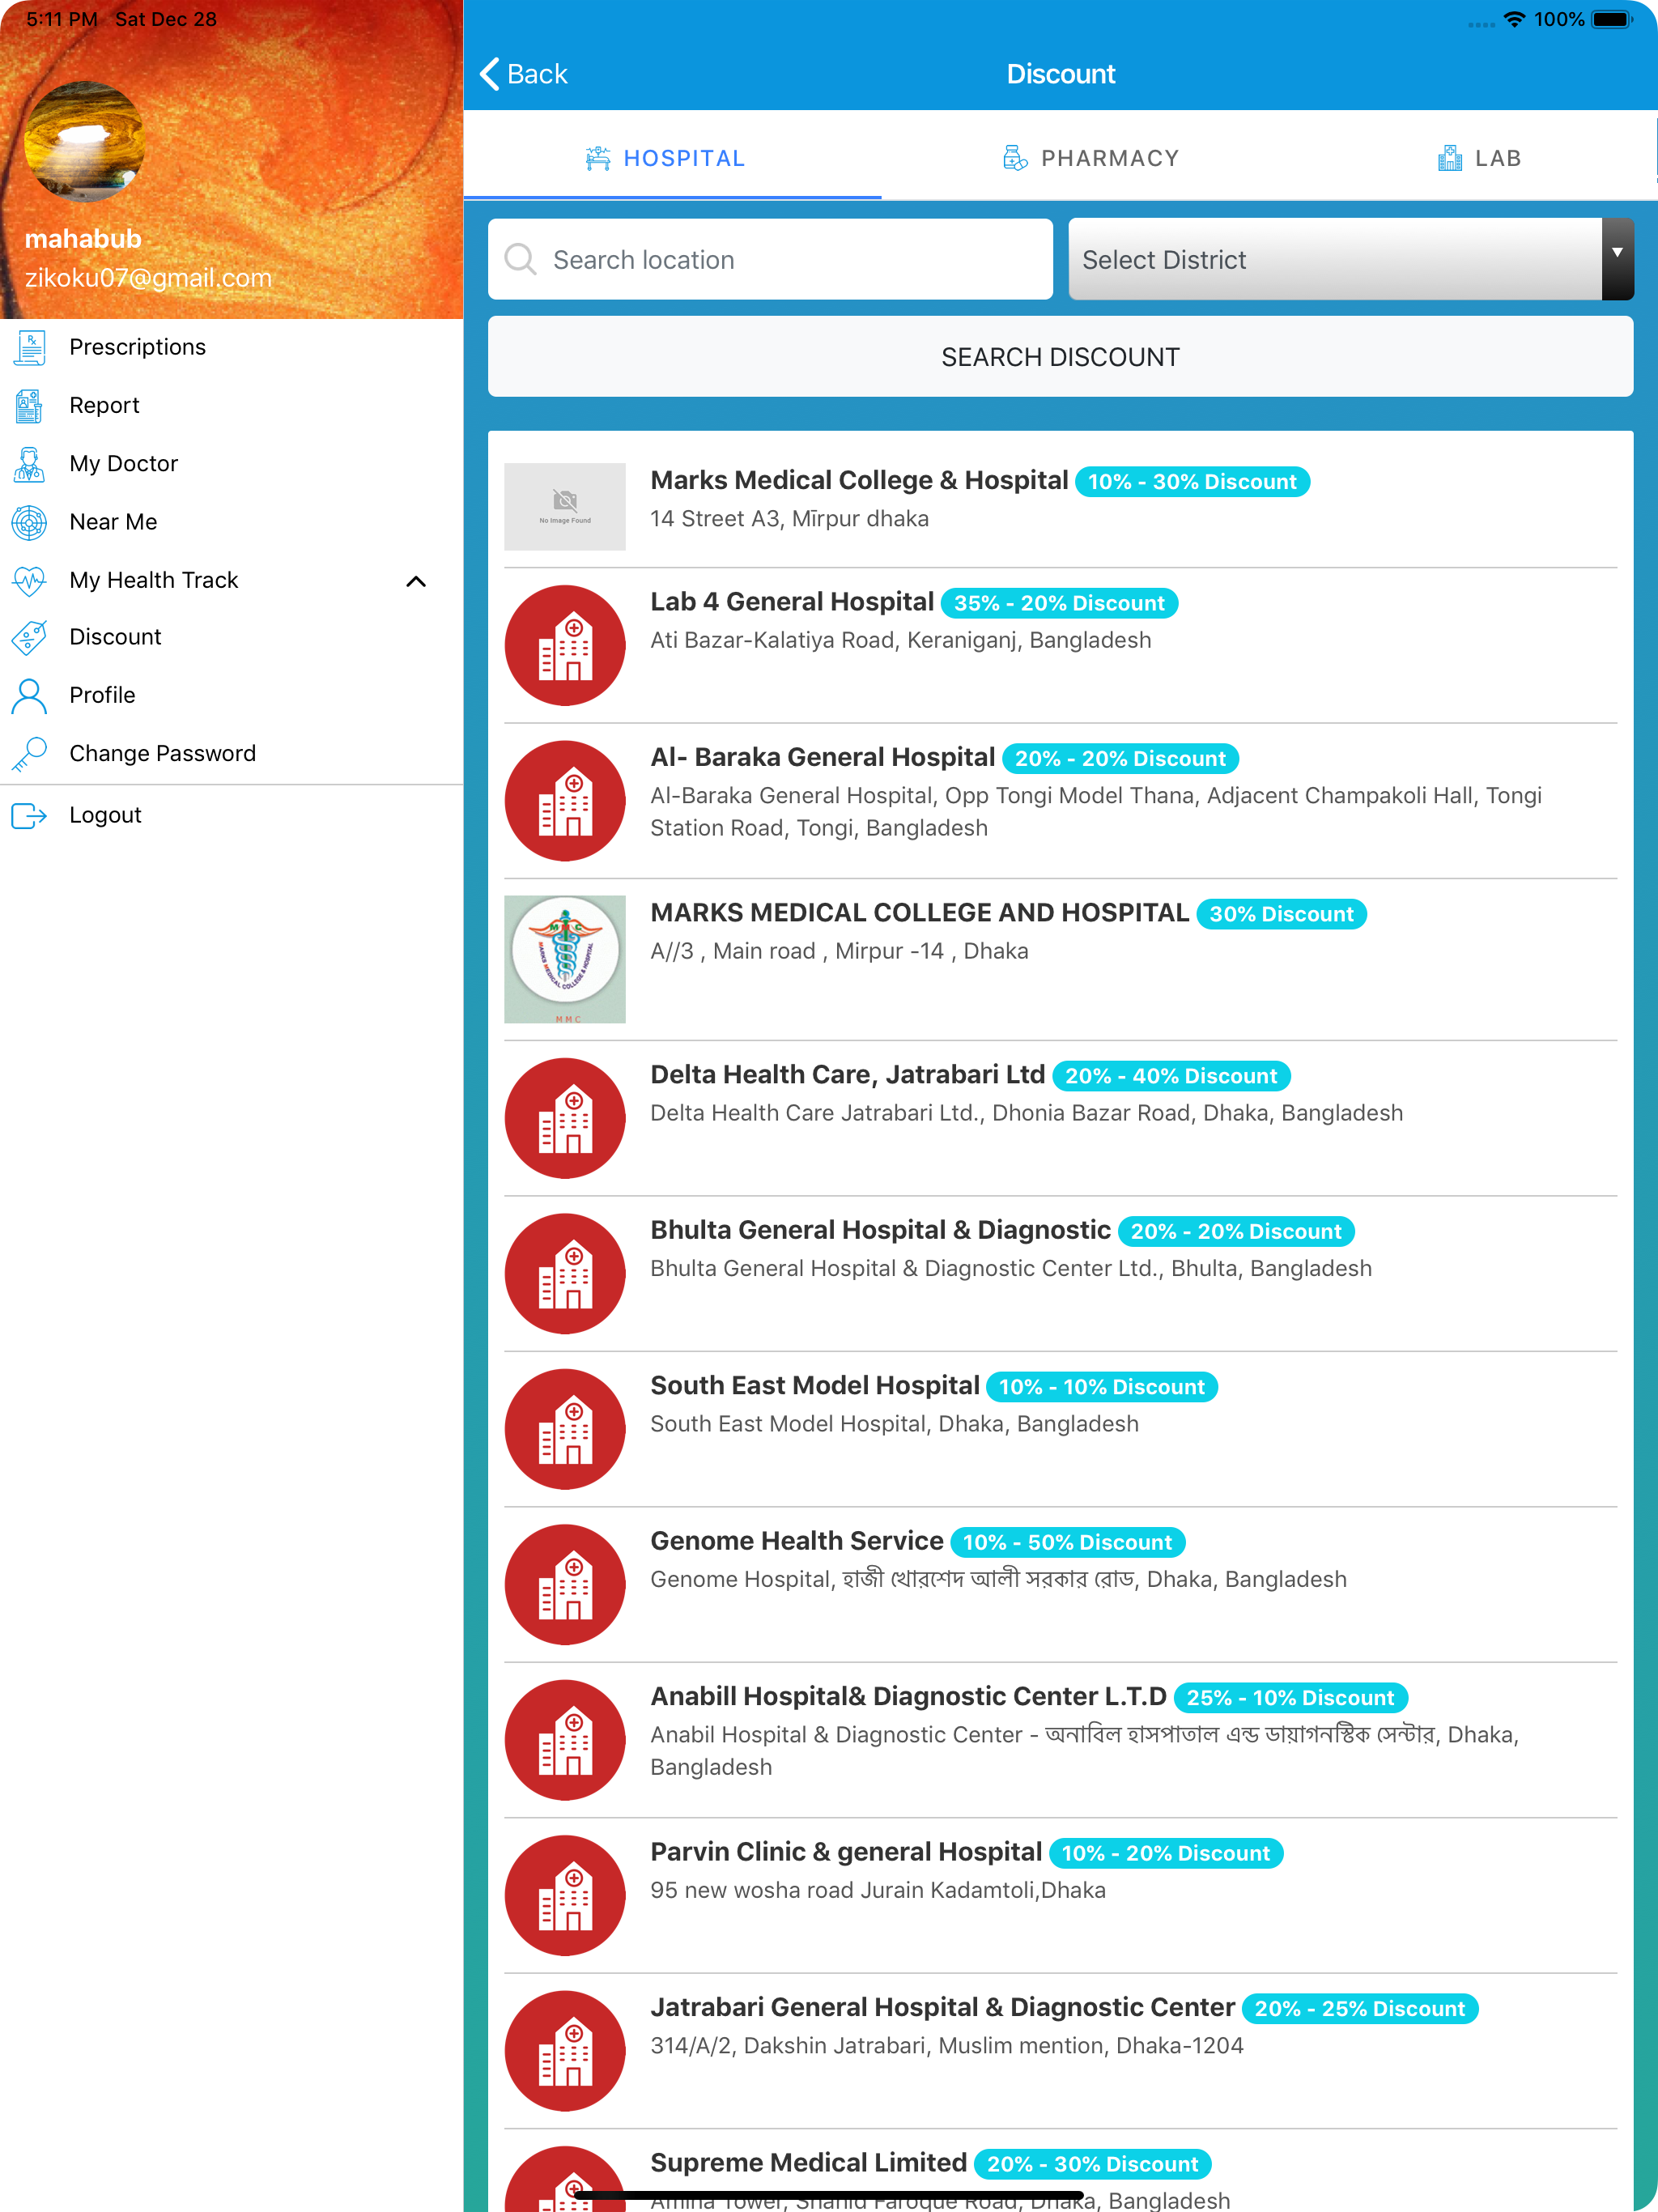Click Lab 4 General Hospital red icon

(x=565, y=645)
